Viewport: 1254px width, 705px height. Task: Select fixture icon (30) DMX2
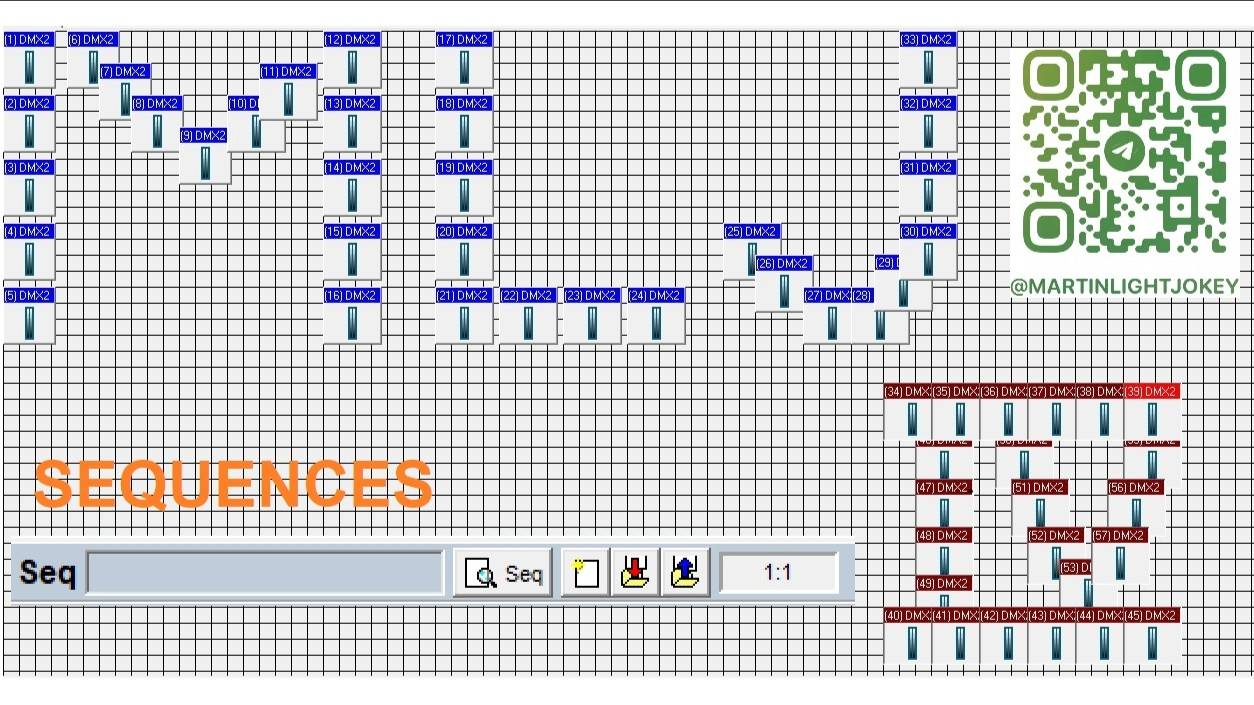tap(928, 252)
